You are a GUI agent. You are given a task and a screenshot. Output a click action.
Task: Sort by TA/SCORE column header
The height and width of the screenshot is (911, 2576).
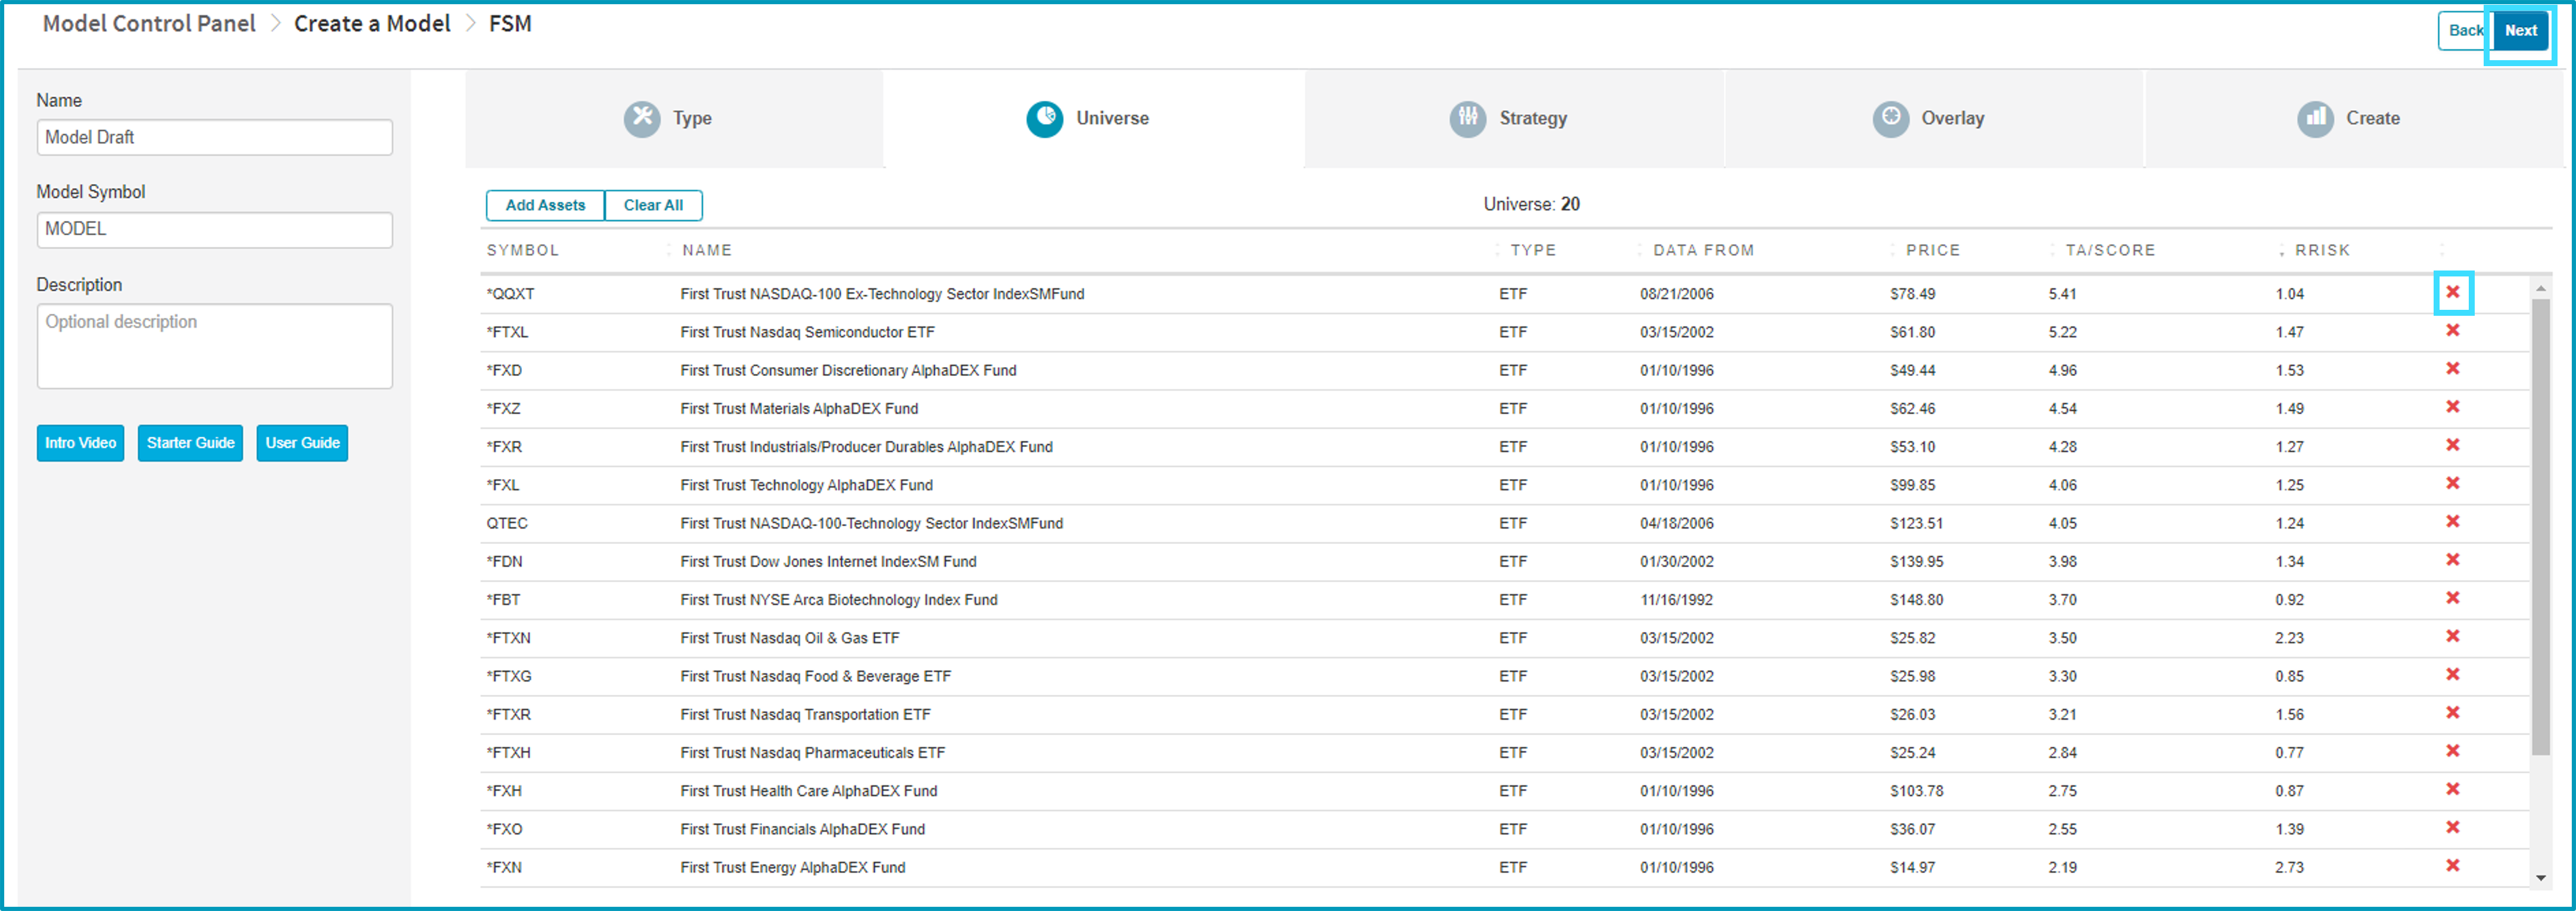pyautogui.click(x=2110, y=250)
